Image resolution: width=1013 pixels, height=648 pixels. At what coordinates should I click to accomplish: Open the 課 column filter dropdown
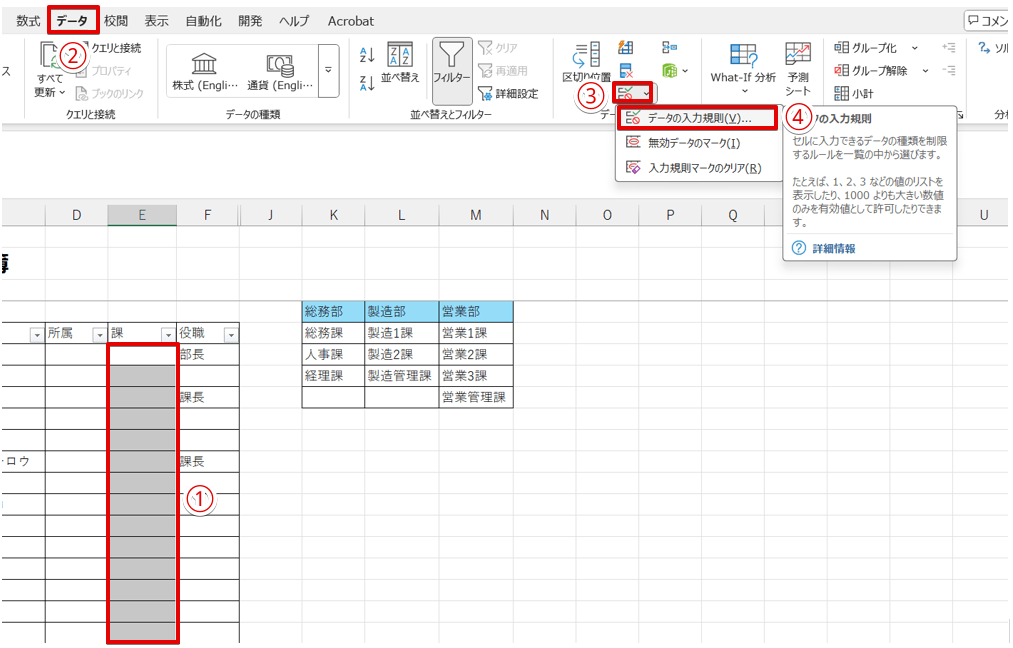[167, 335]
